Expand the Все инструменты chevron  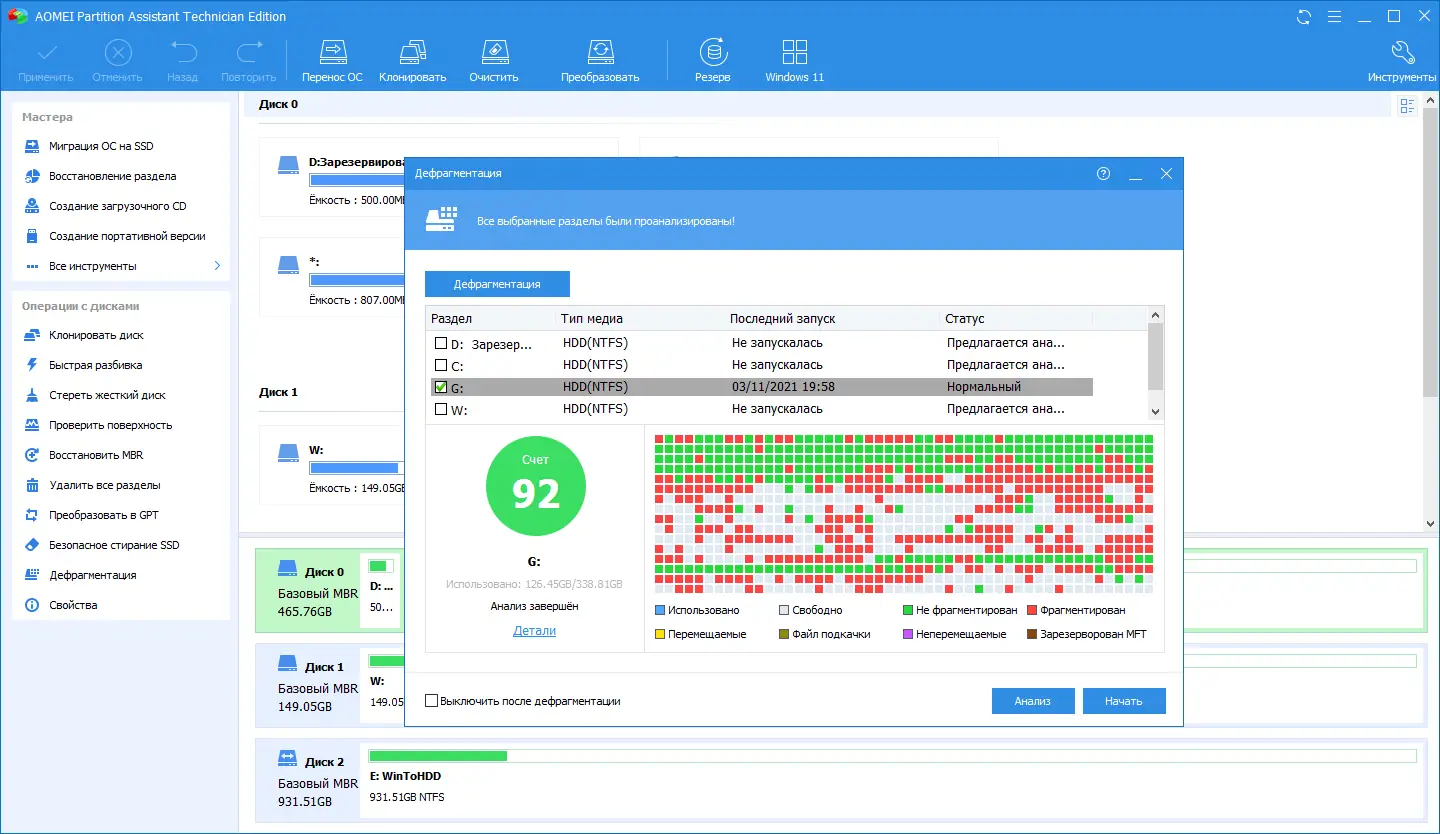tap(217, 266)
